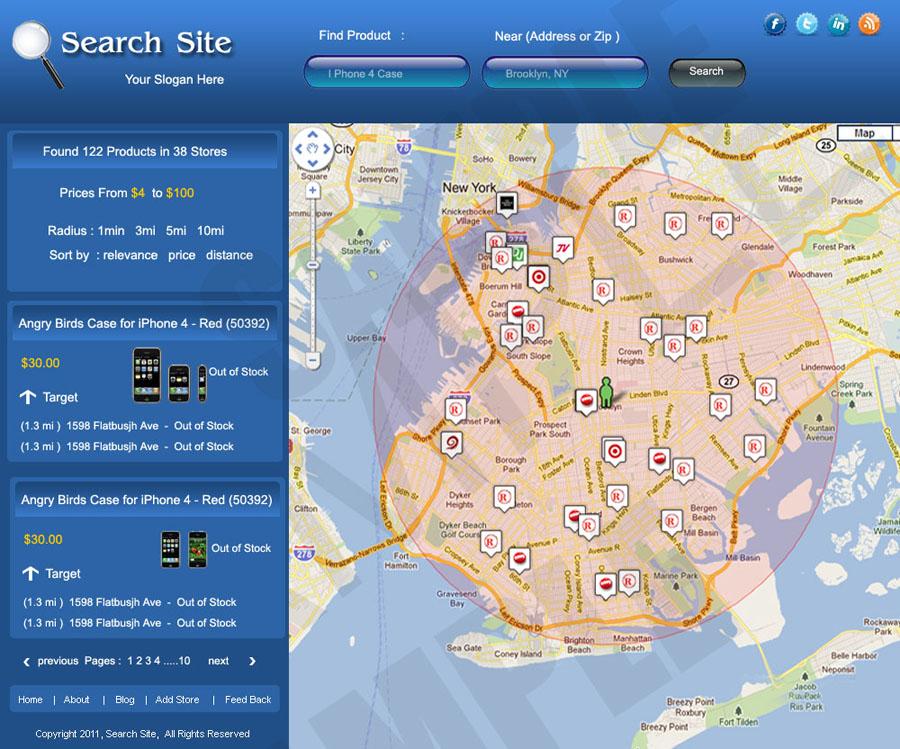Select the R marker near Dyker Heights
The height and width of the screenshot is (749, 900).
pyautogui.click(x=504, y=499)
